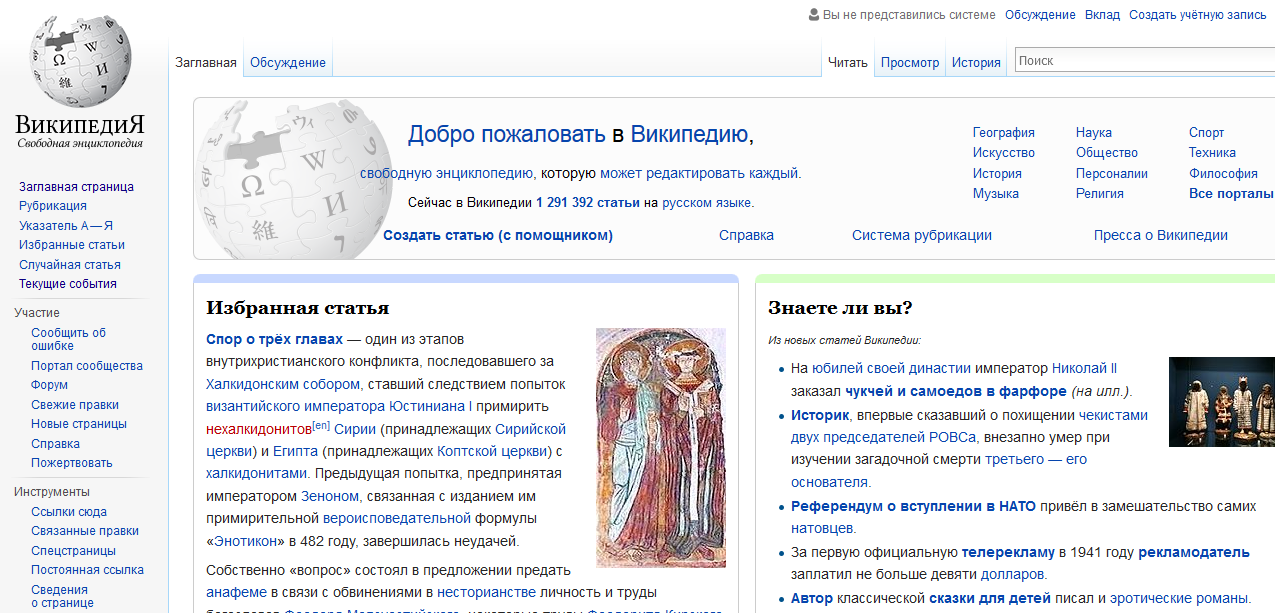Open Избранные статьи sidebar link
This screenshot has height=613, width=1275.
pyautogui.click(x=72, y=245)
